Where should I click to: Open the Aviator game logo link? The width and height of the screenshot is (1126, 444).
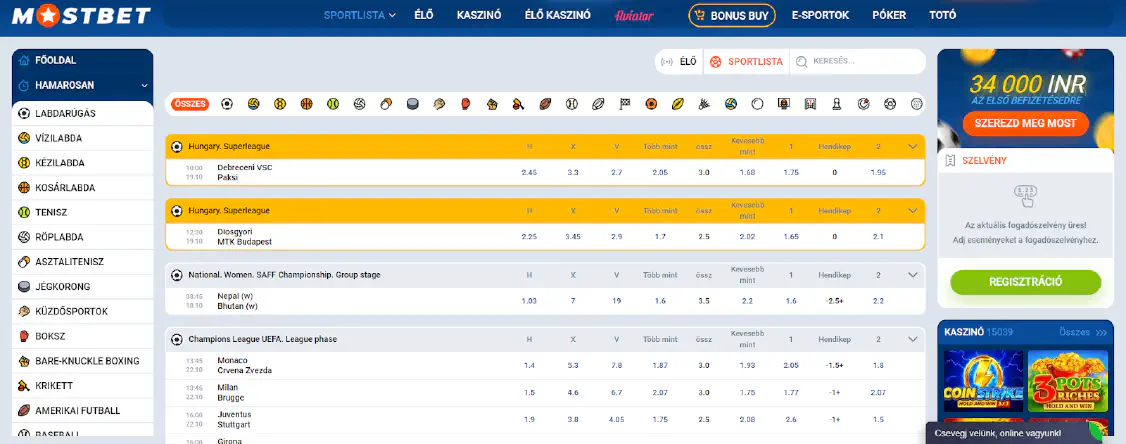coord(634,15)
